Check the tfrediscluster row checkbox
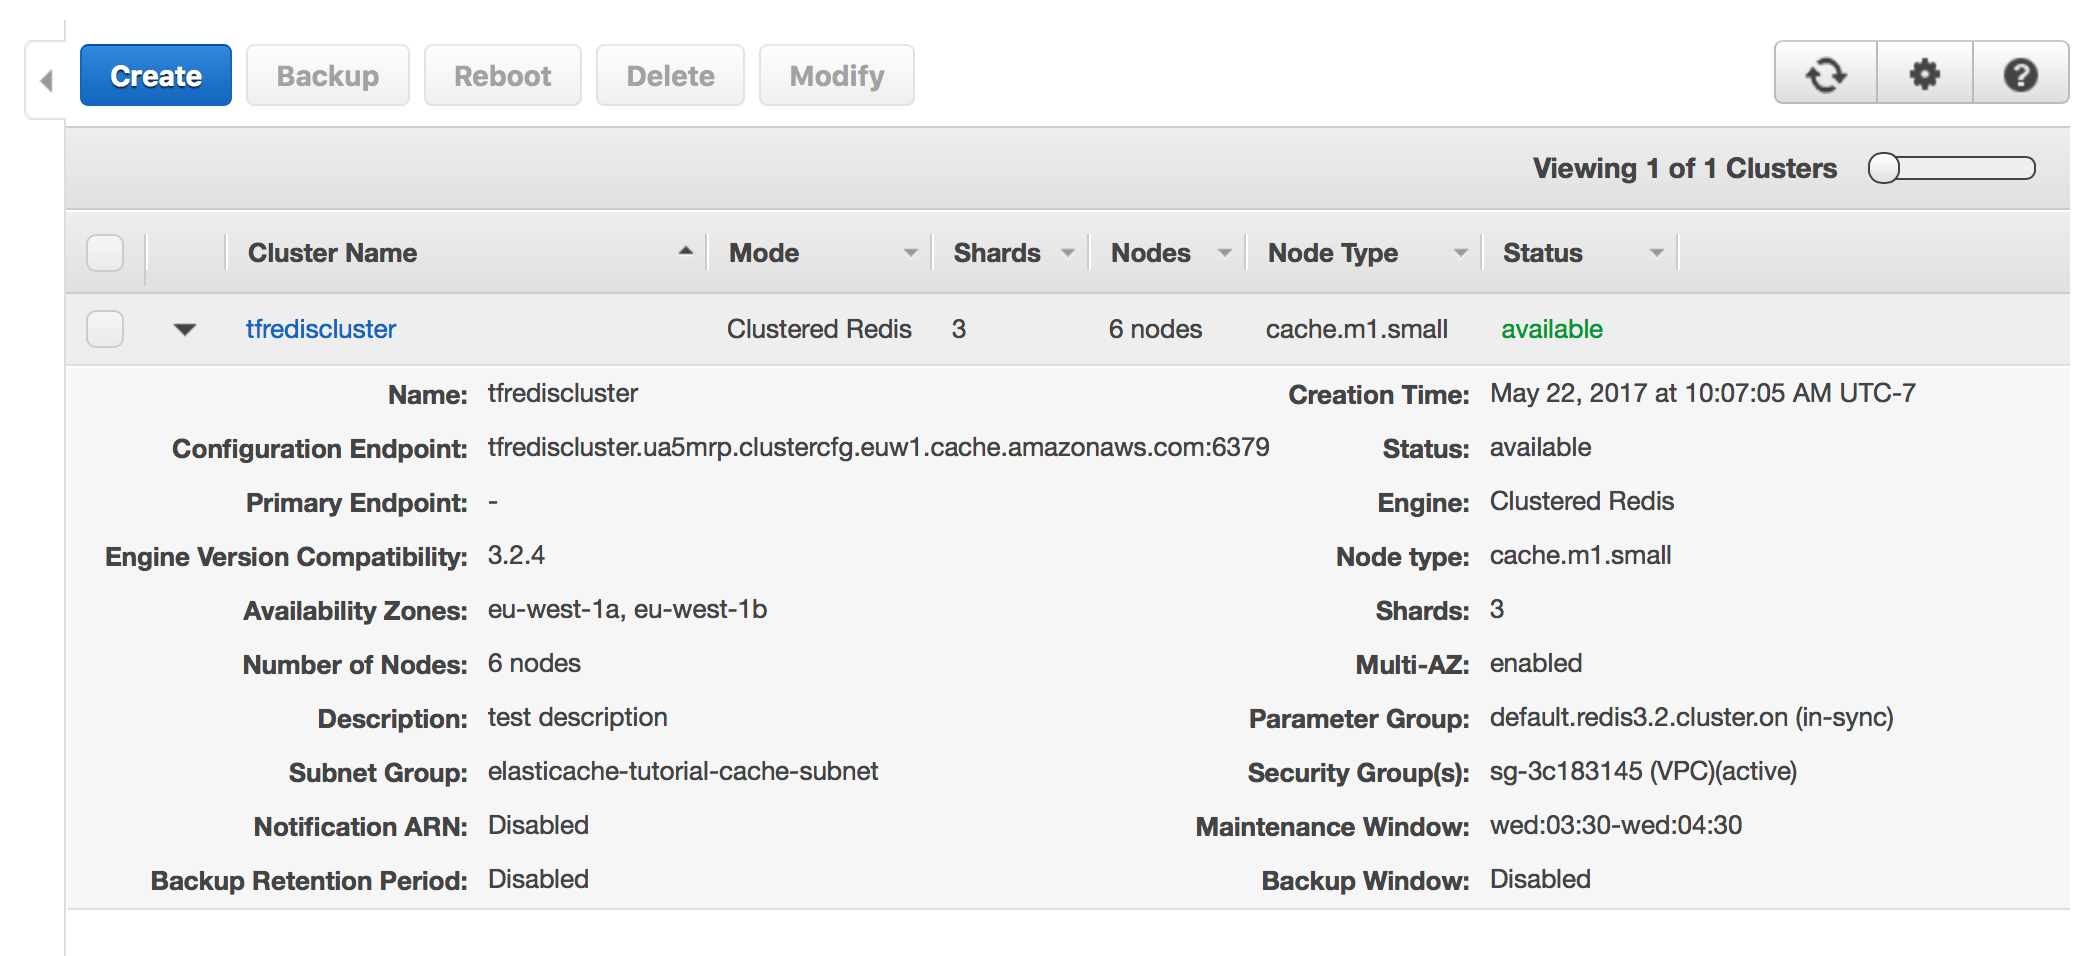 pos(105,329)
